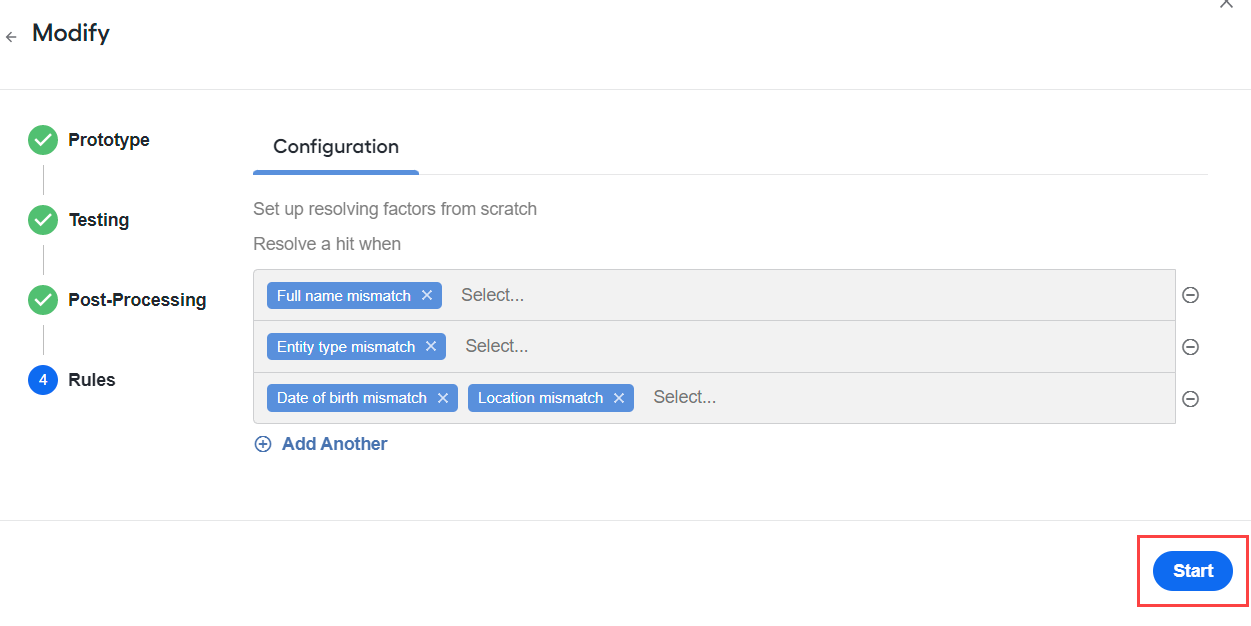Image resolution: width=1251 pixels, height=626 pixels.
Task: Delete the third rule row with the minus icon
Action: 1191,399
